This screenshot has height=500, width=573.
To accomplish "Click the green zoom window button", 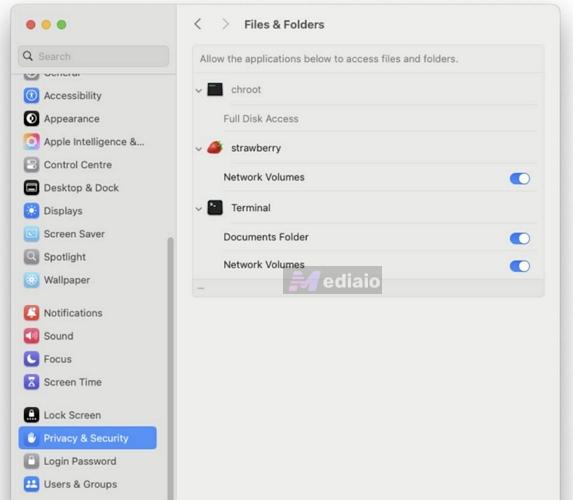I will pos(62,24).
